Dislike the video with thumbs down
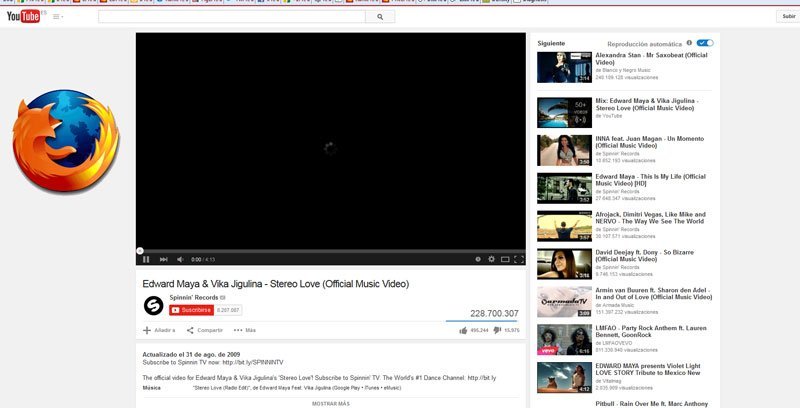The width and height of the screenshot is (800, 408). 497,330
